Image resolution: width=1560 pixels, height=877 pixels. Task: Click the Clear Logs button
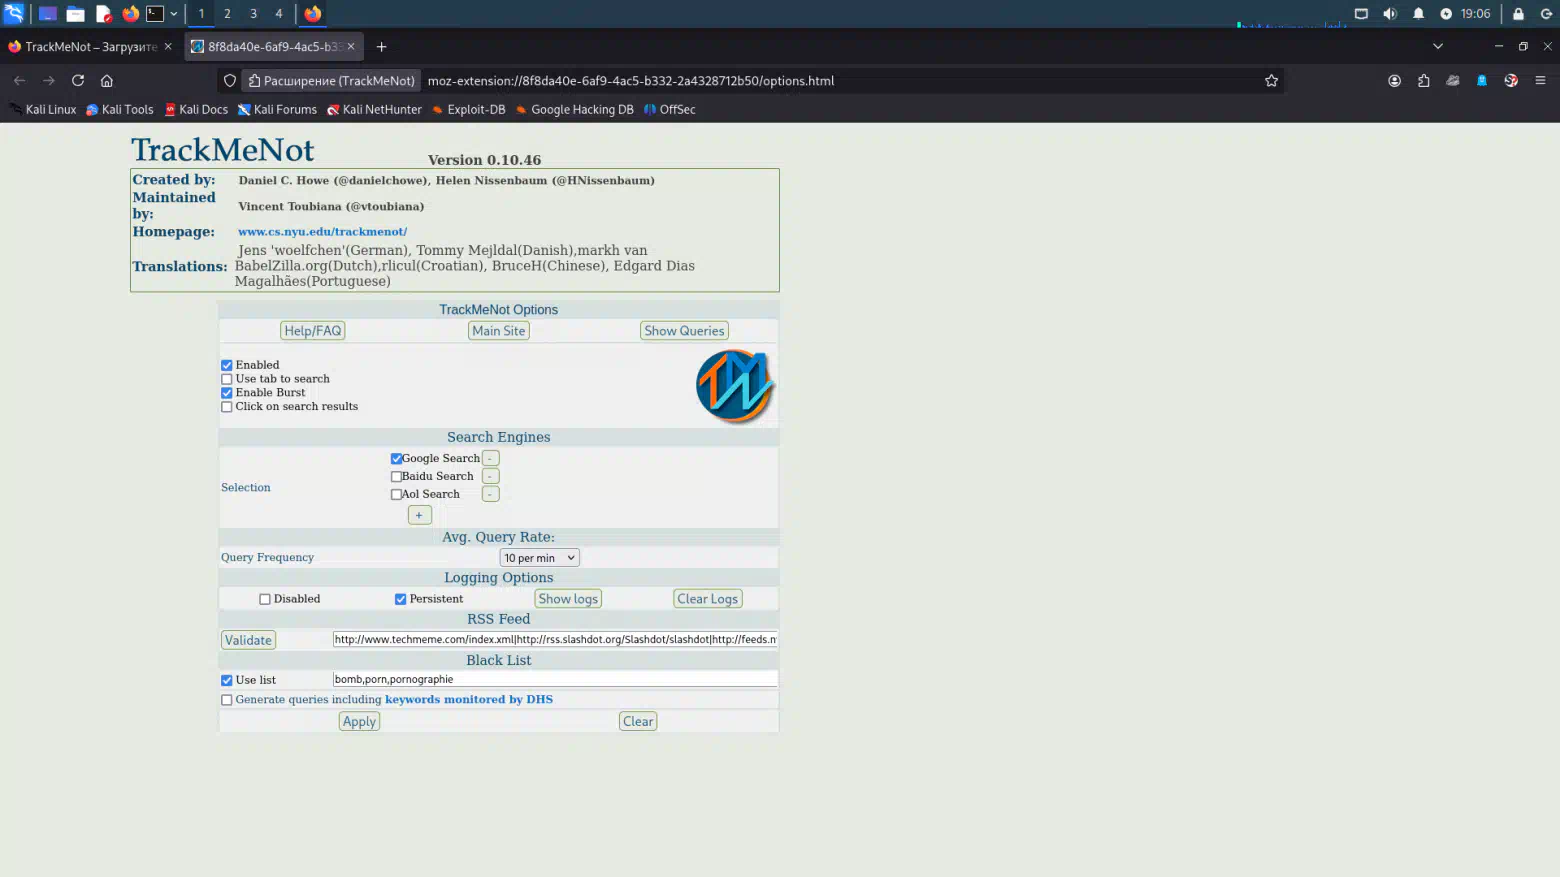point(708,599)
